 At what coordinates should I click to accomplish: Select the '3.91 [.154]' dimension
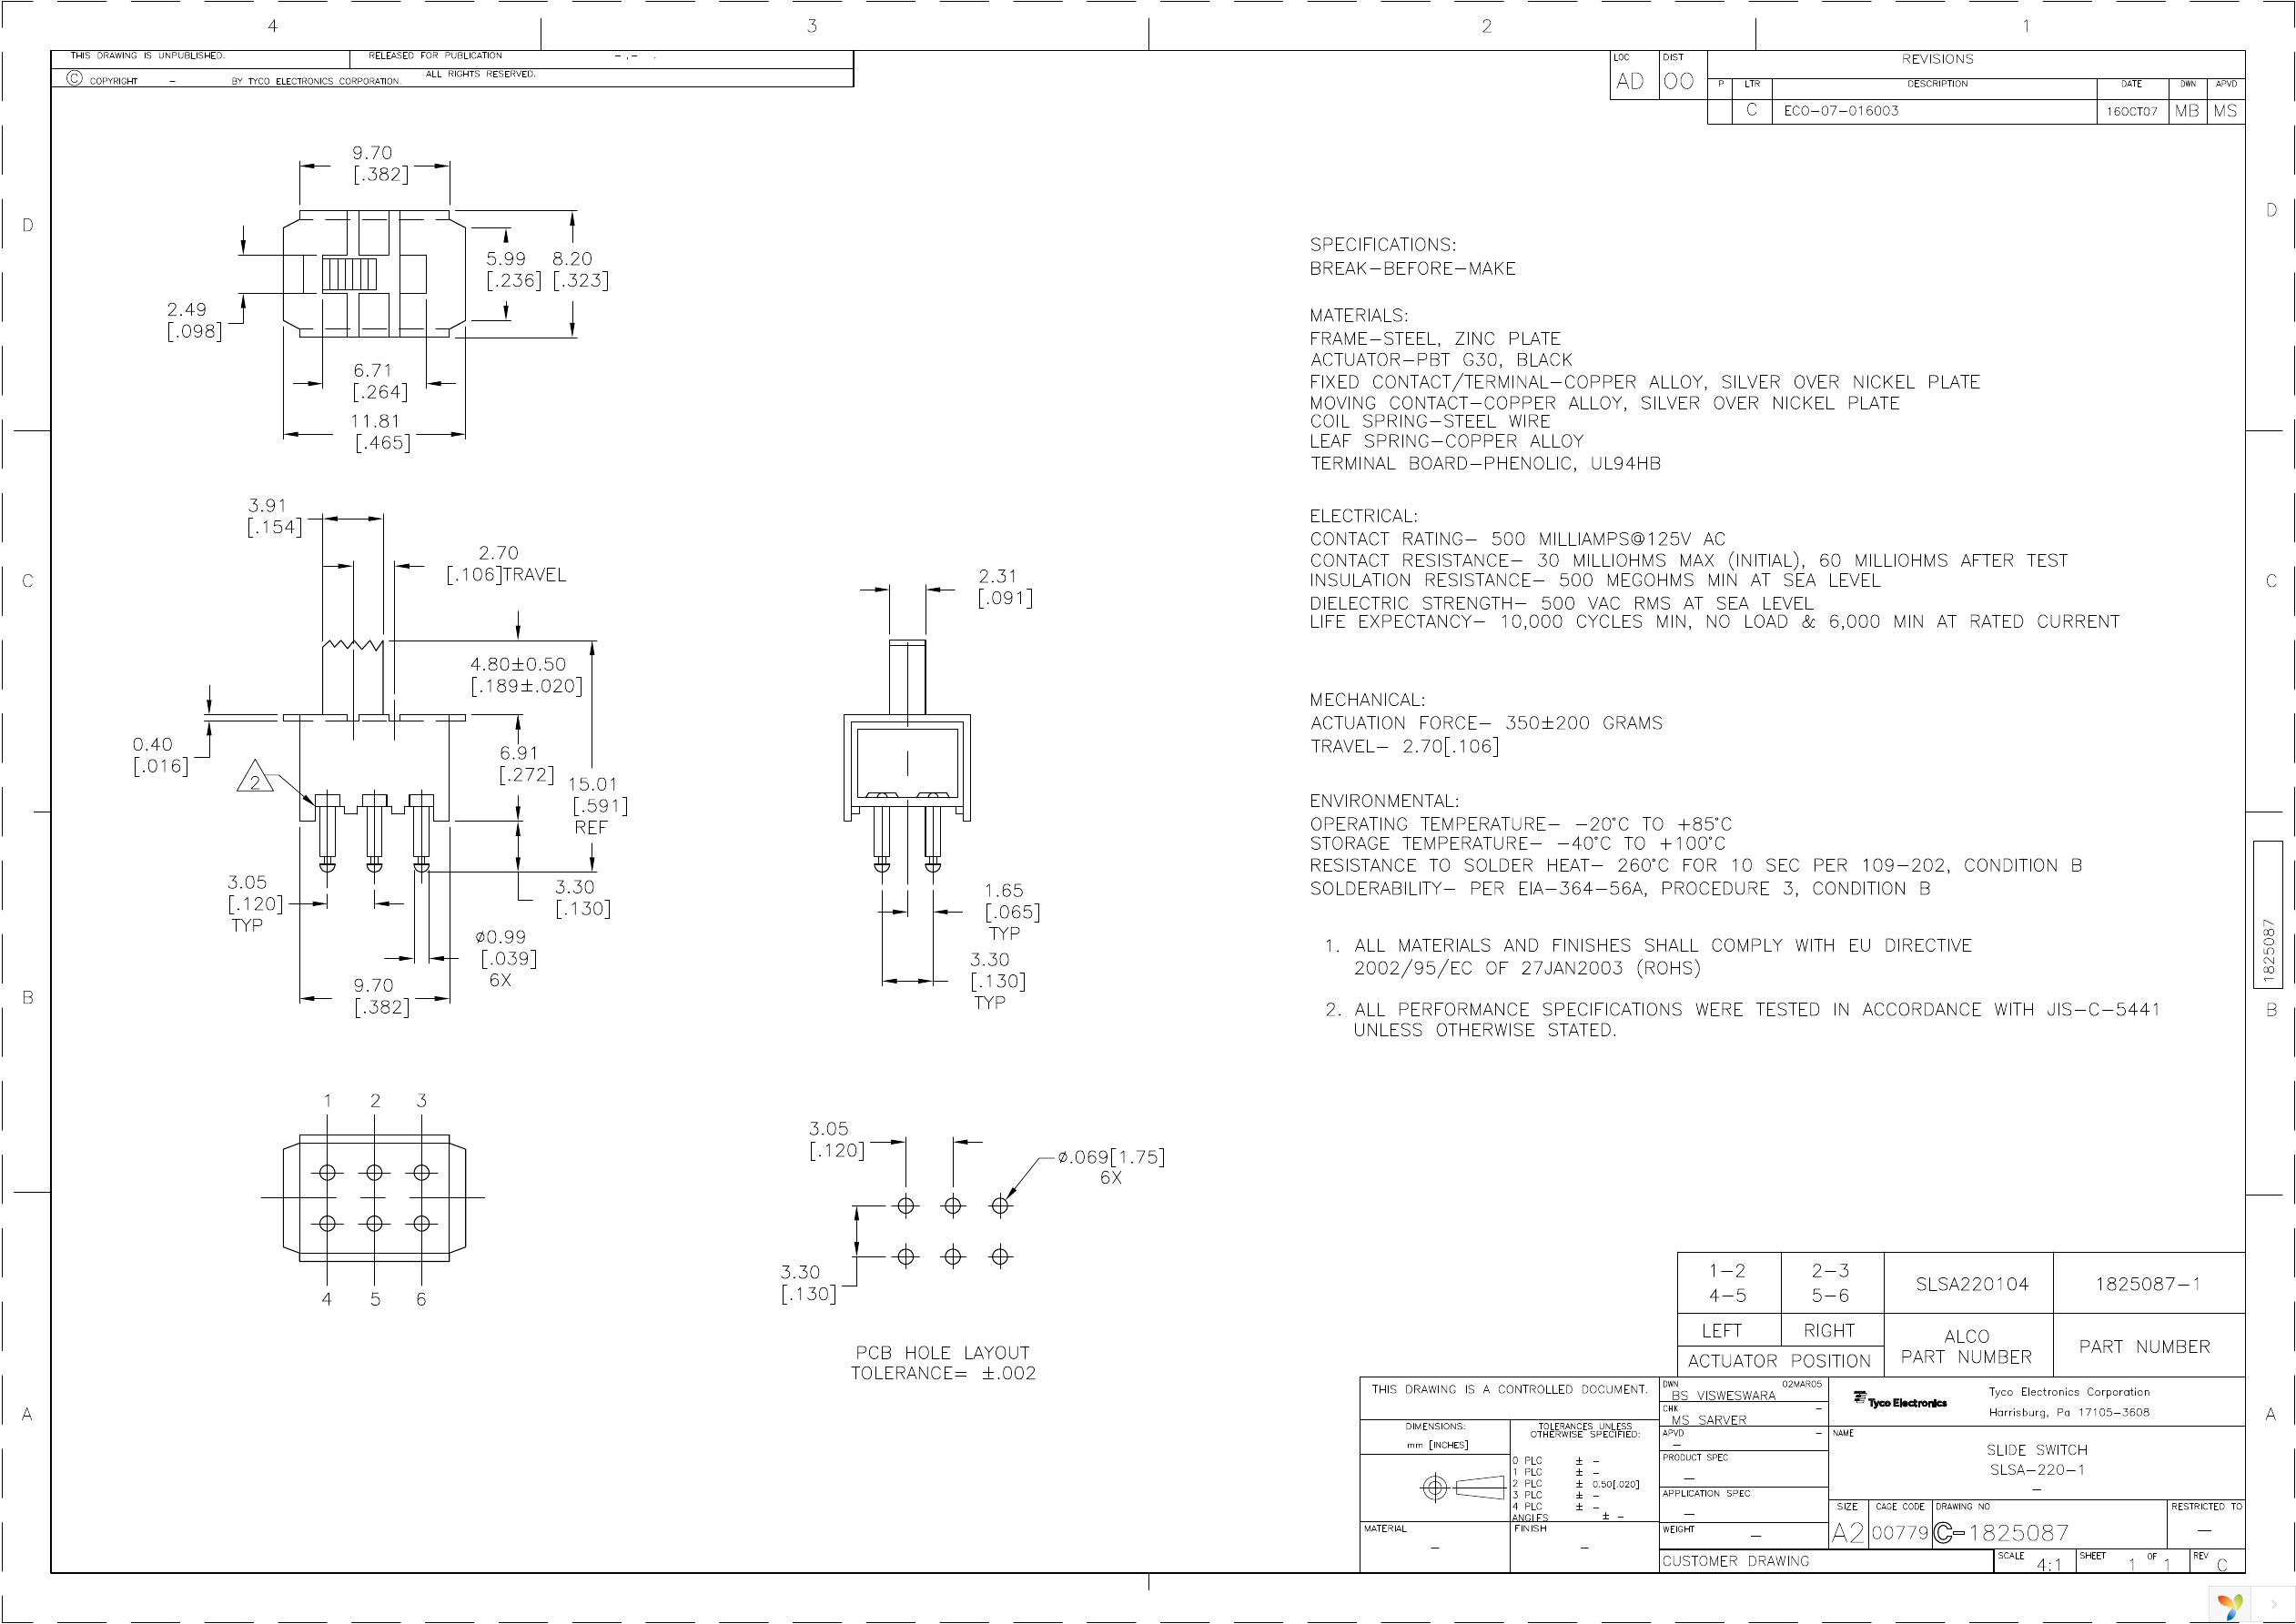[x=274, y=517]
